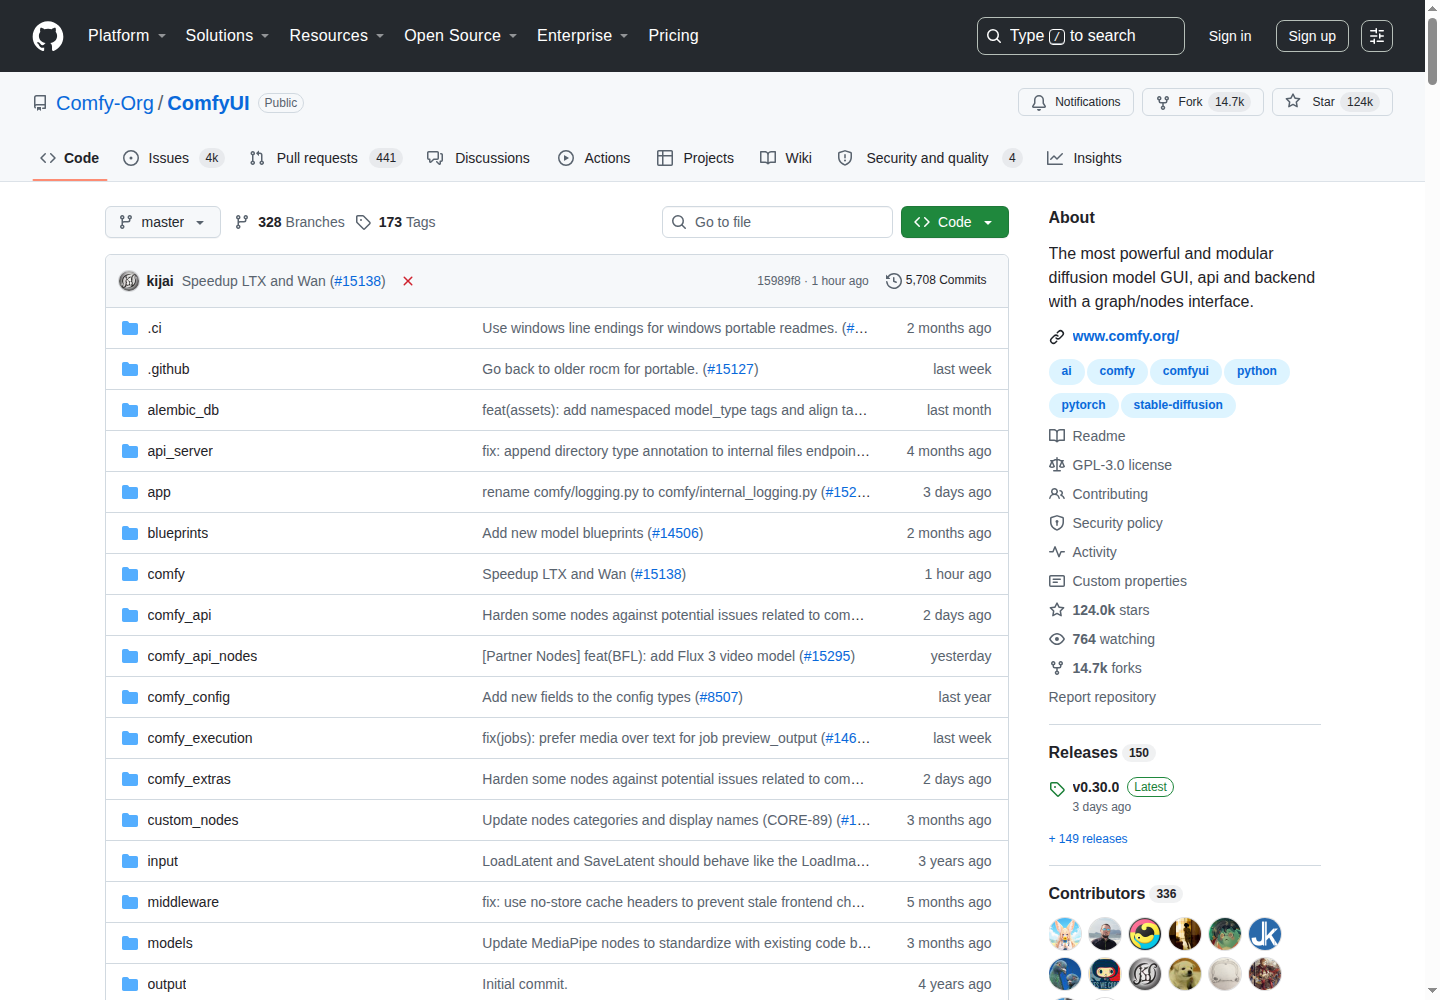Open the middleware folder icon
This screenshot has height=1000, width=1440.
130,902
